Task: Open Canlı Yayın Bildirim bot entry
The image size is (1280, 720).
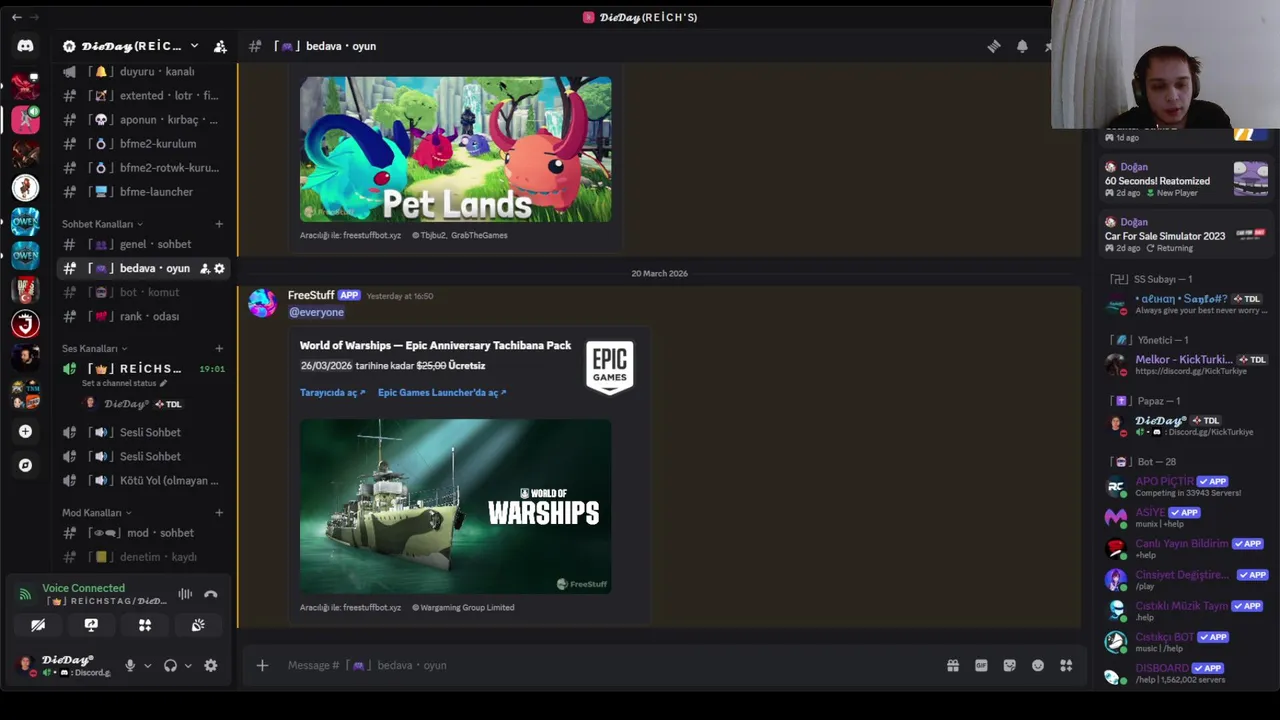Action: click(1188, 549)
